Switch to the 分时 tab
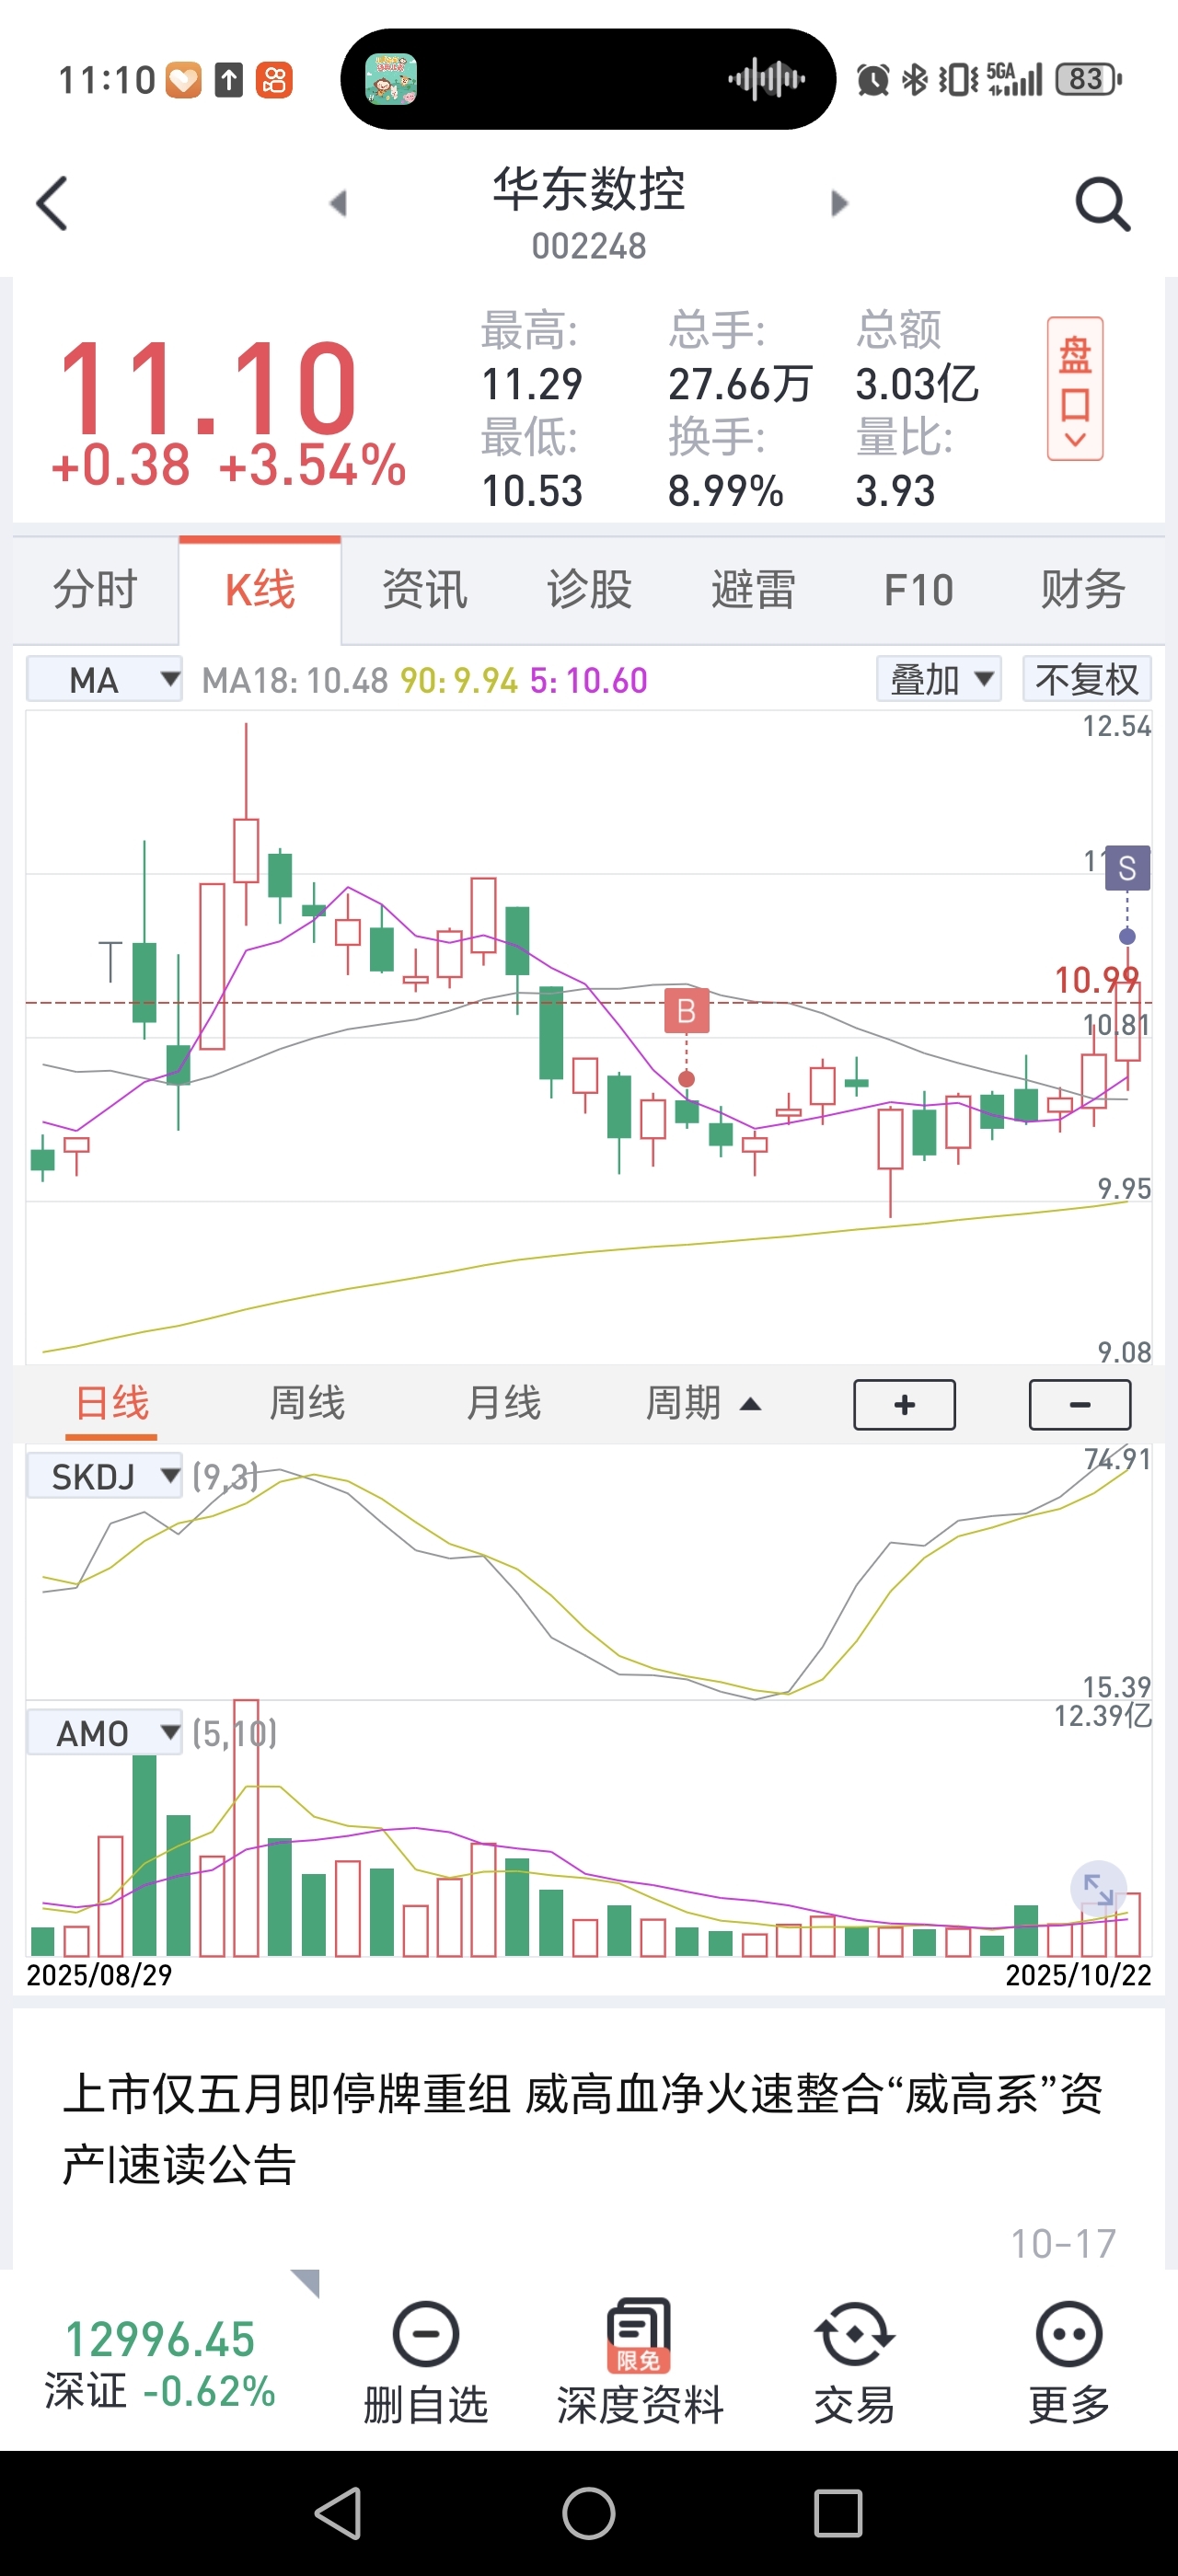This screenshot has height=2576, width=1178. [x=95, y=590]
